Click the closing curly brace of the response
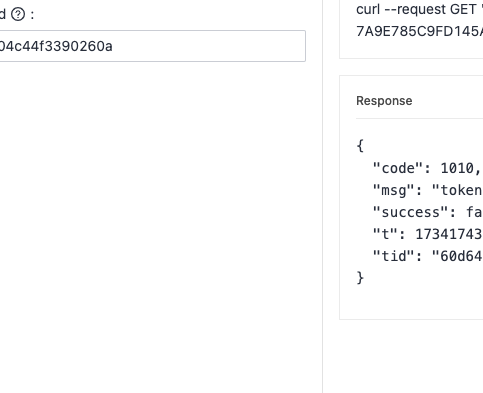Image resolution: width=483 pixels, height=393 pixels. tap(360, 278)
